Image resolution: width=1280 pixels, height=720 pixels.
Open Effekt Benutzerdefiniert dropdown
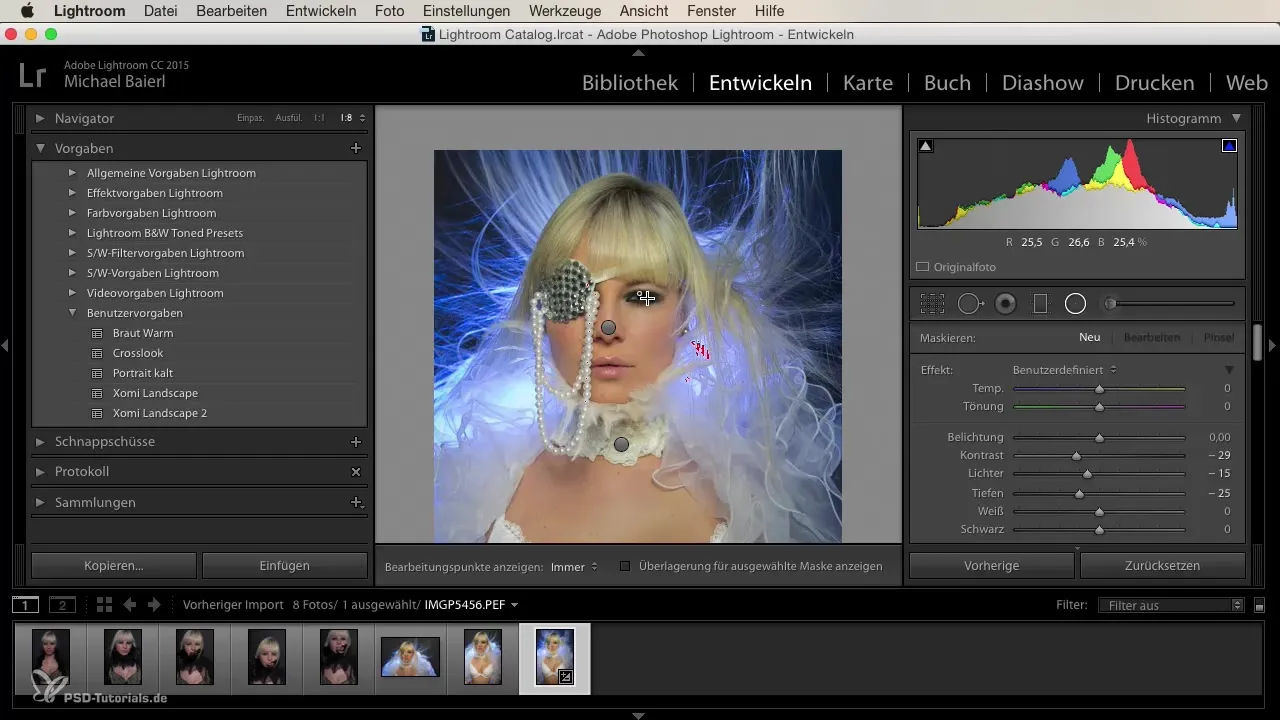pos(1065,370)
